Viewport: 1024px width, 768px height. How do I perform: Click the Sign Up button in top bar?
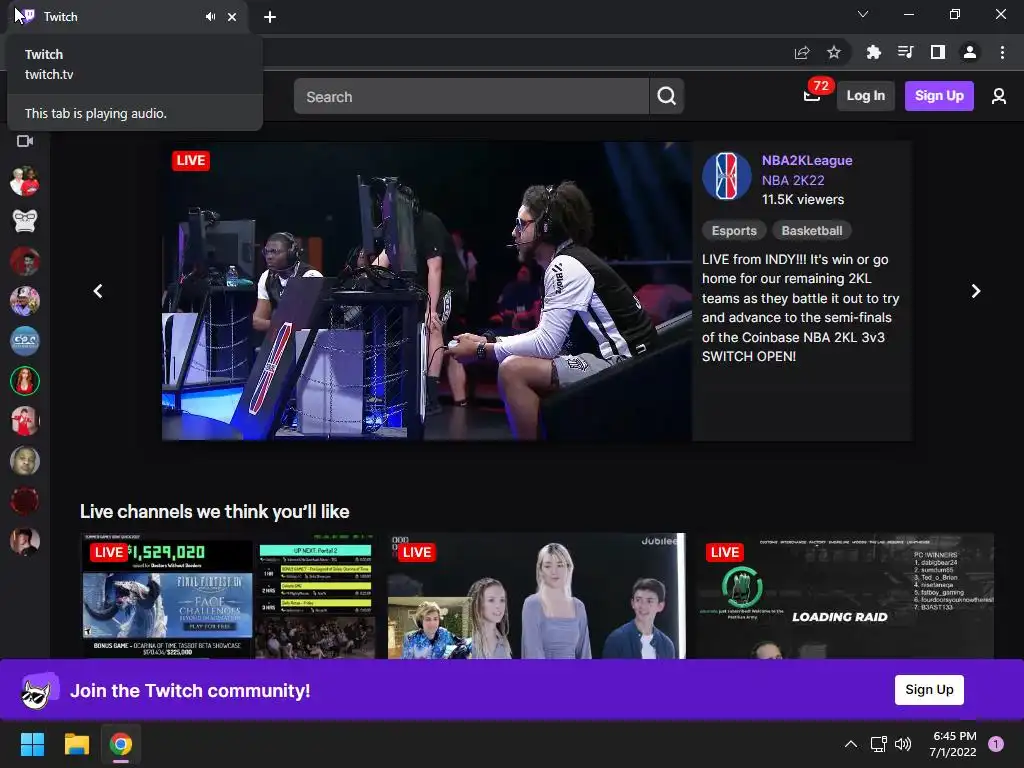(939, 96)
